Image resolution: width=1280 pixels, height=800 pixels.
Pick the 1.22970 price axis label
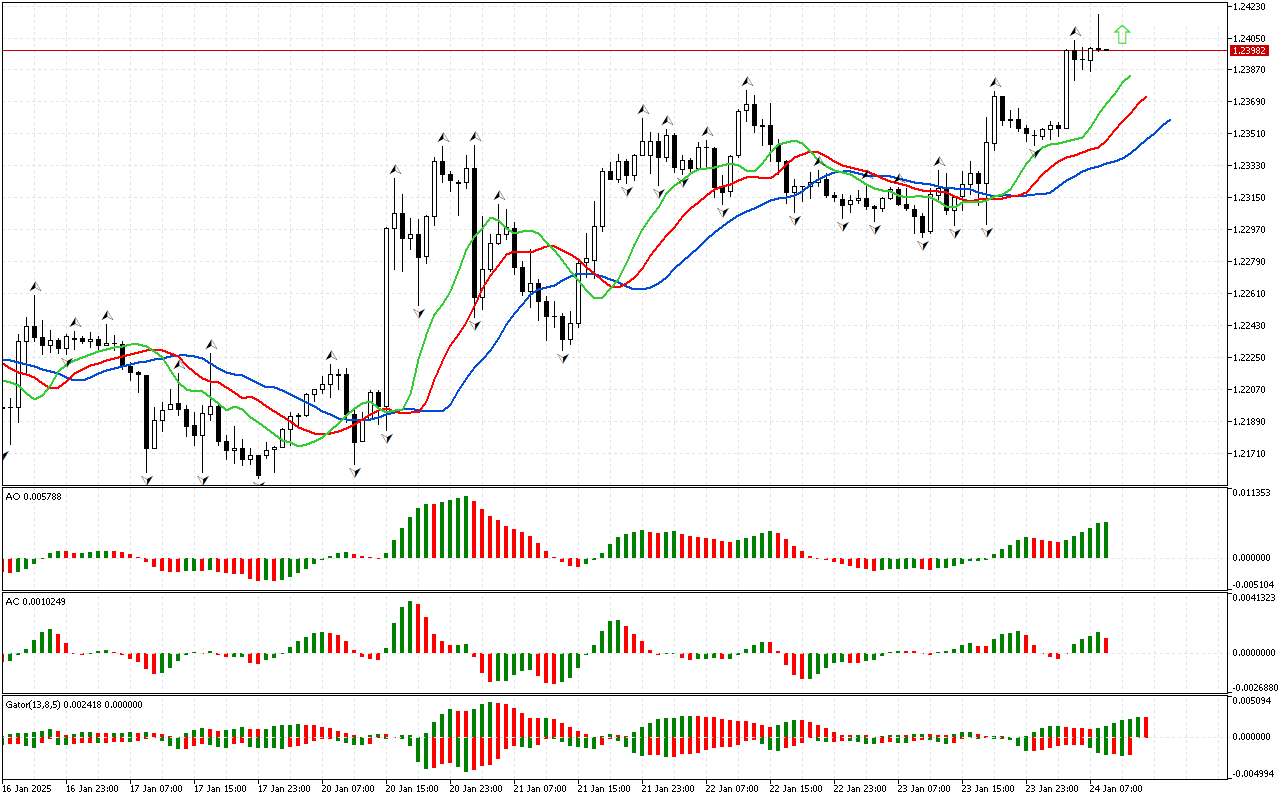(x=1248, y=229)
